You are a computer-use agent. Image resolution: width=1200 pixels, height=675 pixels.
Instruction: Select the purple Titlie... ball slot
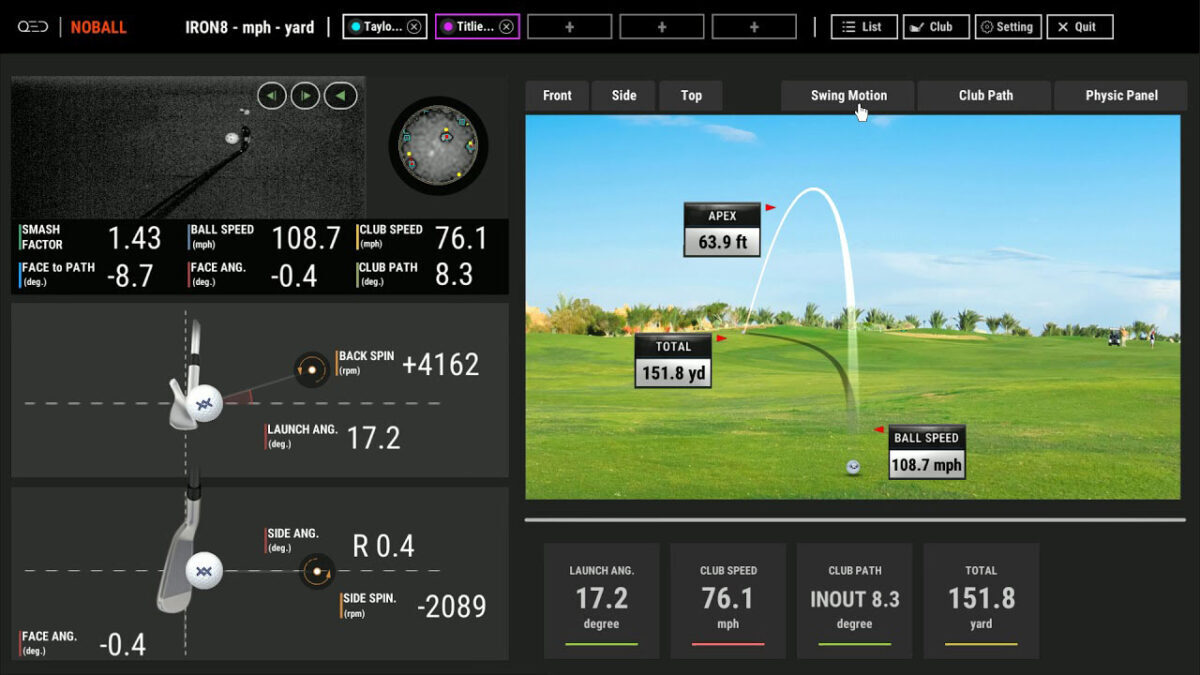click(468, 27)
